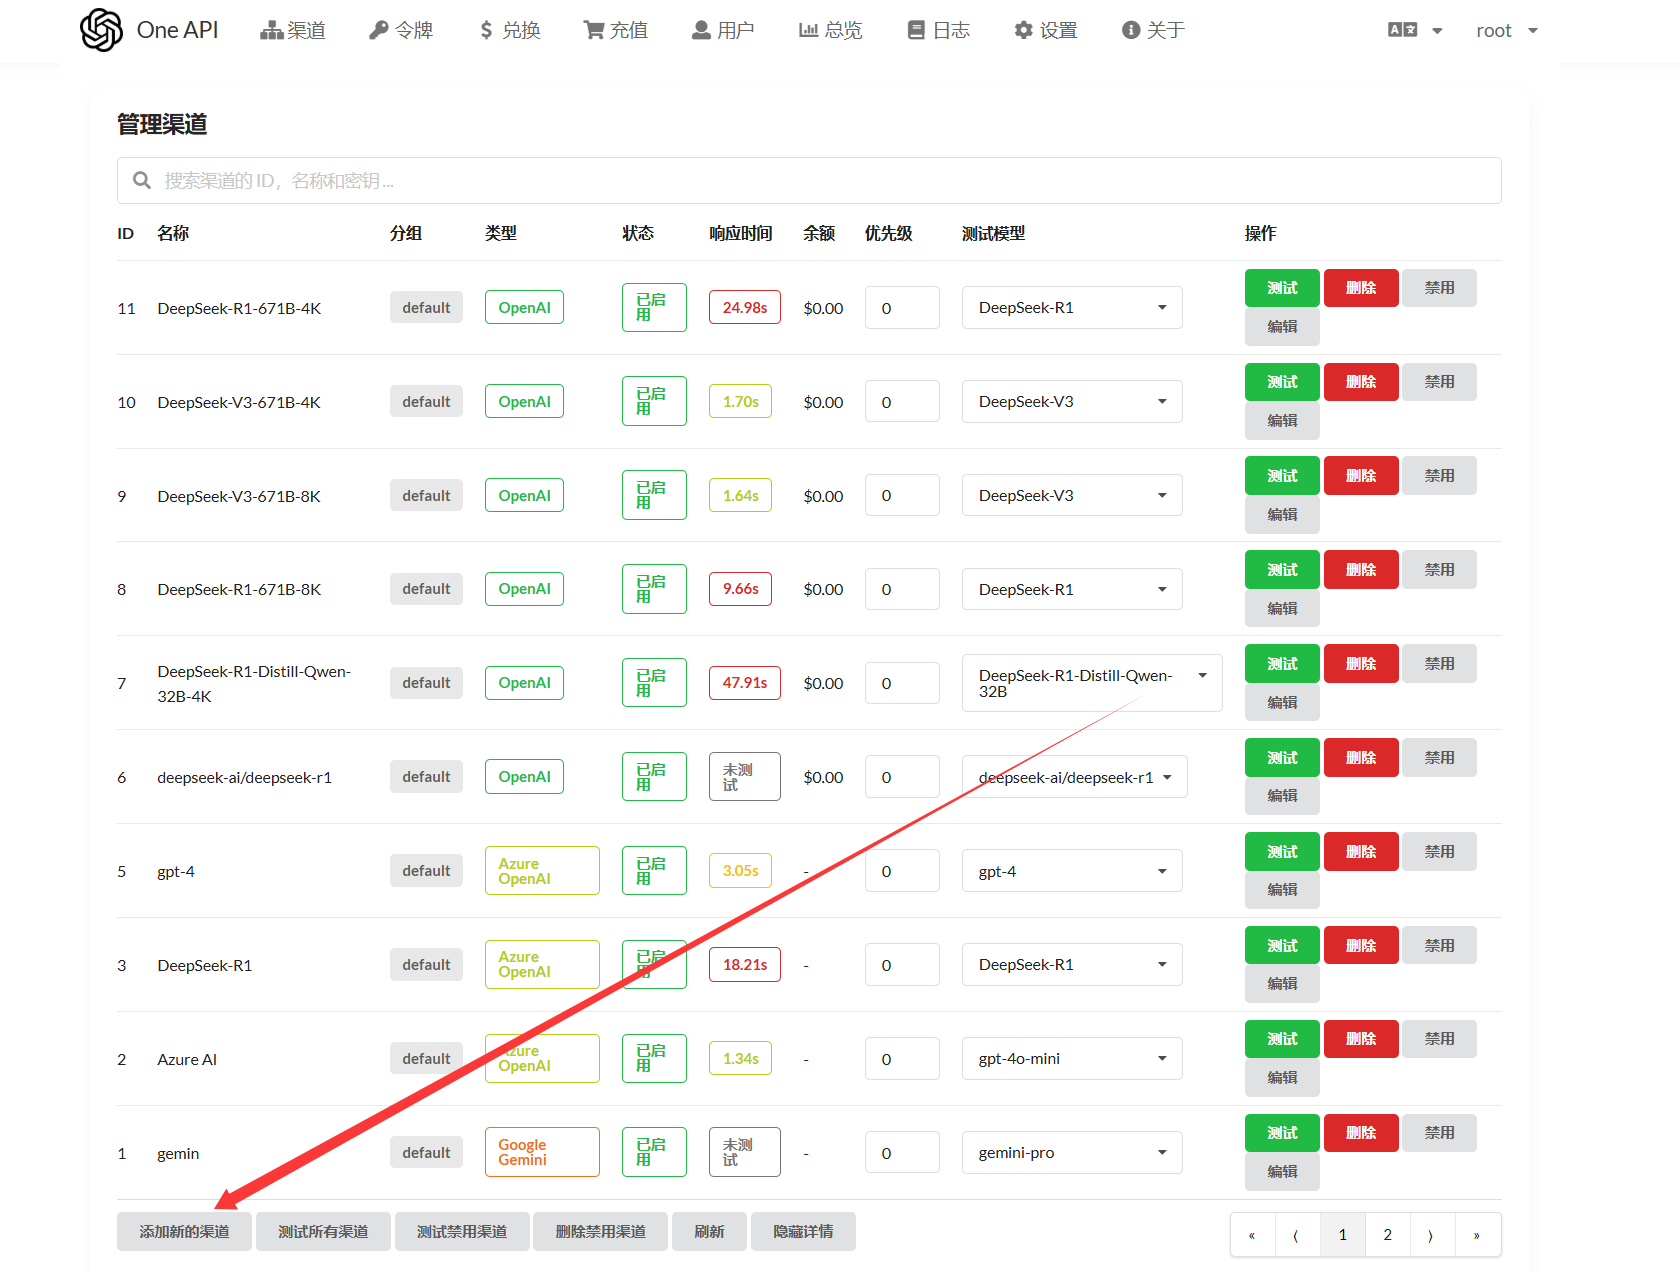Open the DeepSeek-R1-Distill-Qwen-32B test model dropdown
The height and width of the screenshot is (1272, 1680).
coord(1092,683)
